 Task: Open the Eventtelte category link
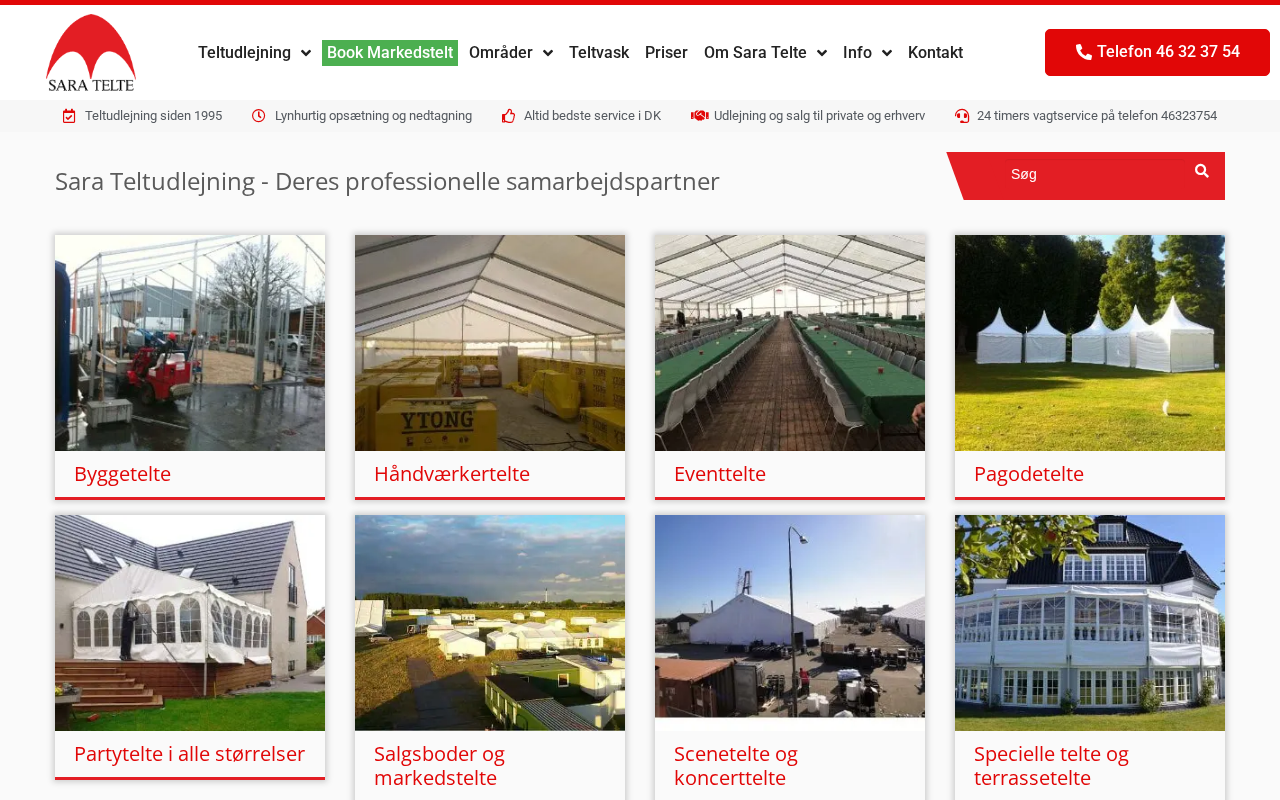(720, 474)
